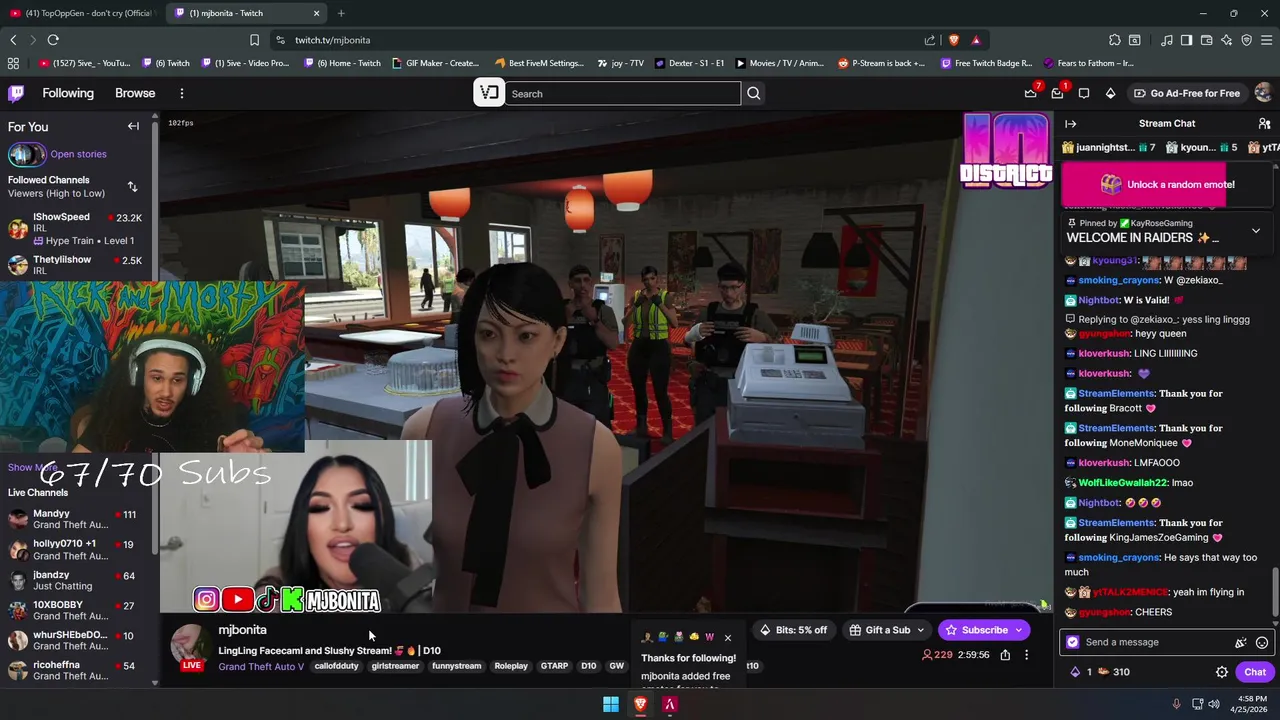
Task: Open chat emote picker
Action: pyautogui.click(x=1262, y=642)
